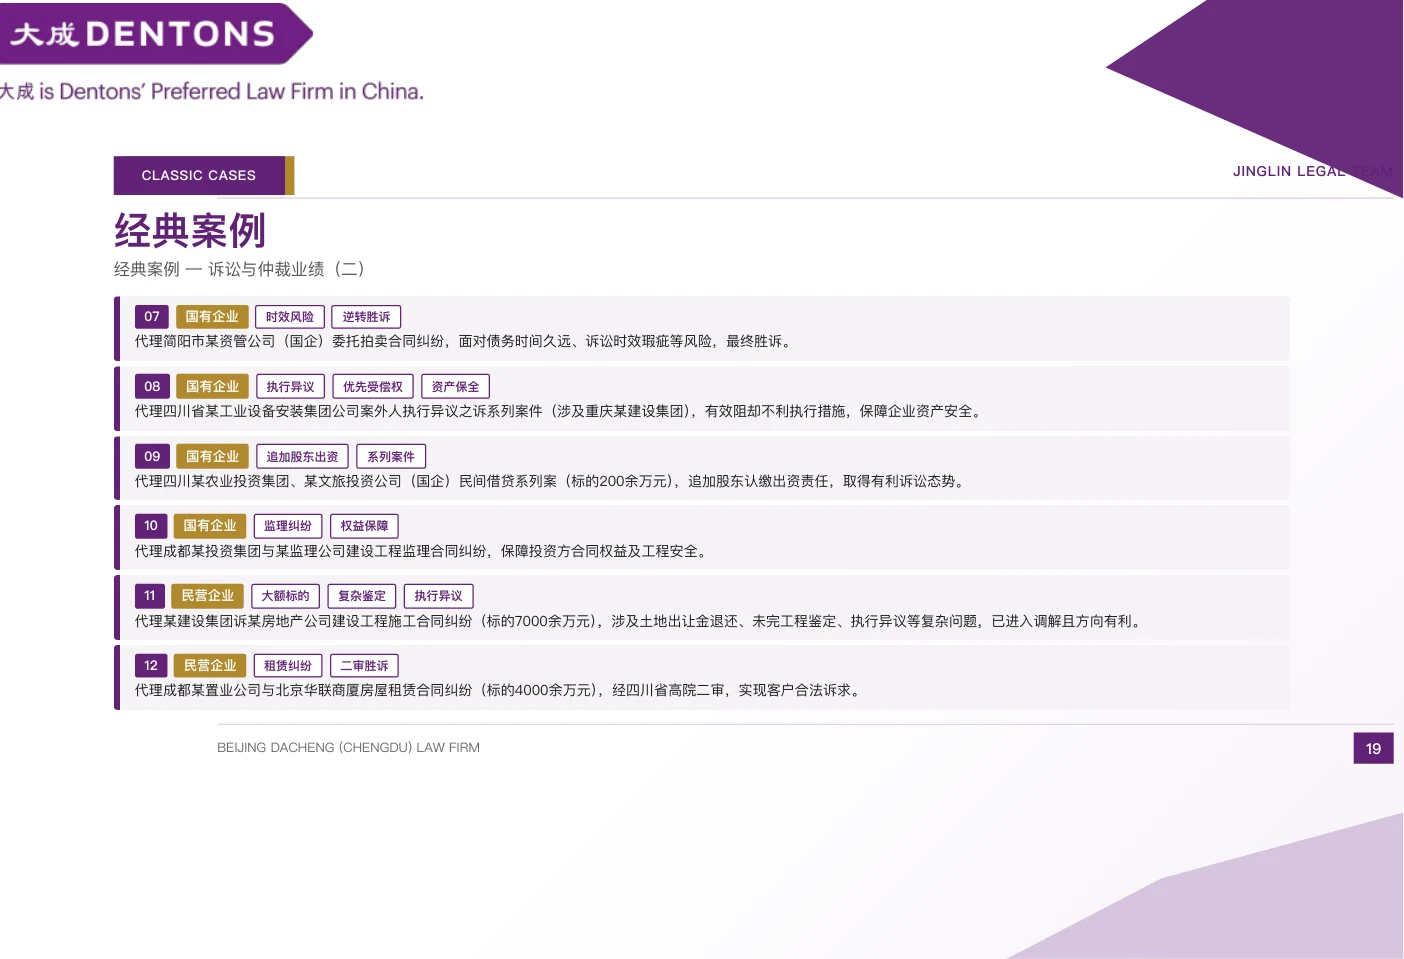Image resolution: width=1404 pixels, height=959 pixels.
Task: Click case number badge 11
Action: tap(150, 596)
